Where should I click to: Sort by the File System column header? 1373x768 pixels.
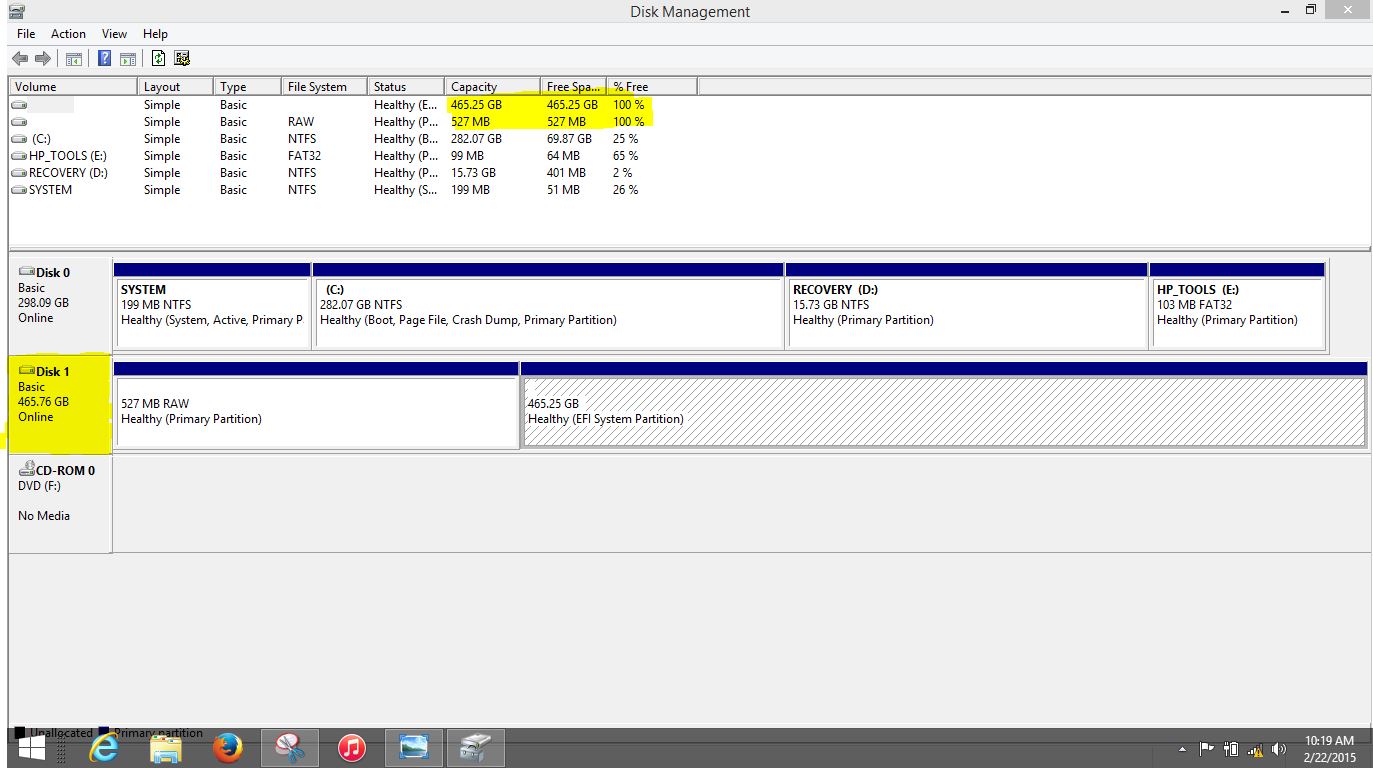[x=324, y=87]
